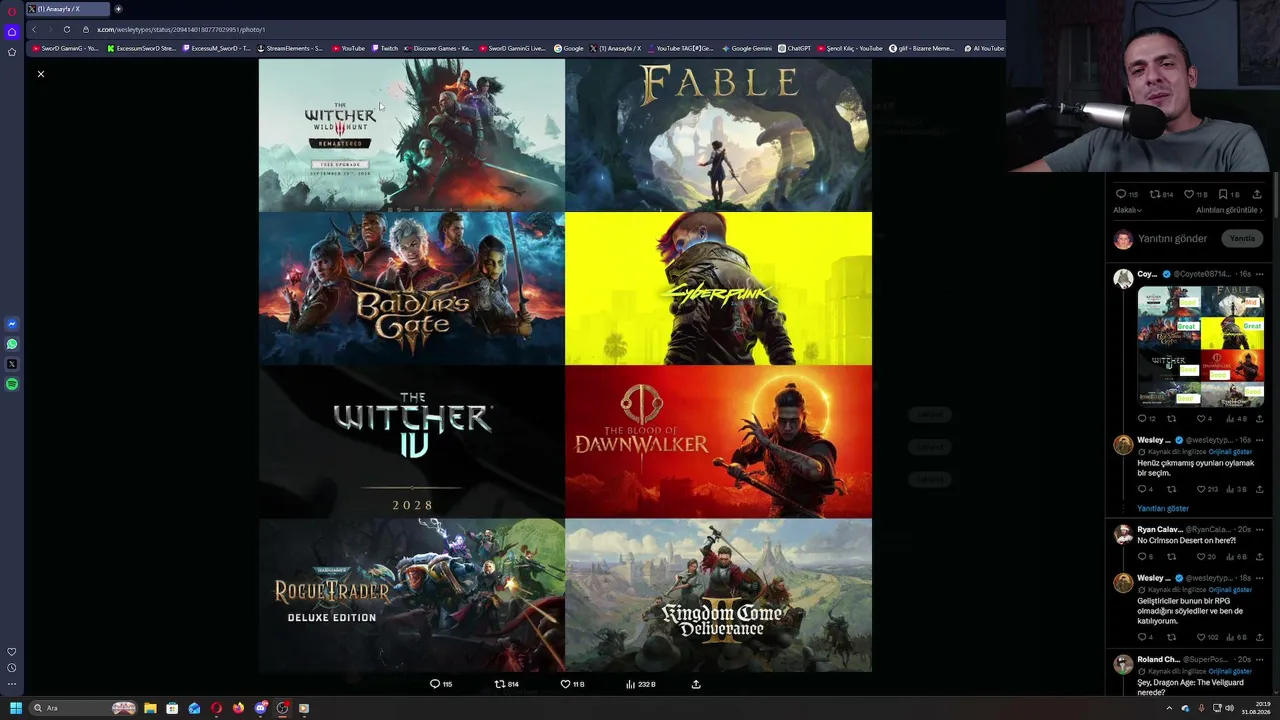The image size is (1280, 720).
Task: Click share icon atop the right panel
Action: pos(1257,194)
